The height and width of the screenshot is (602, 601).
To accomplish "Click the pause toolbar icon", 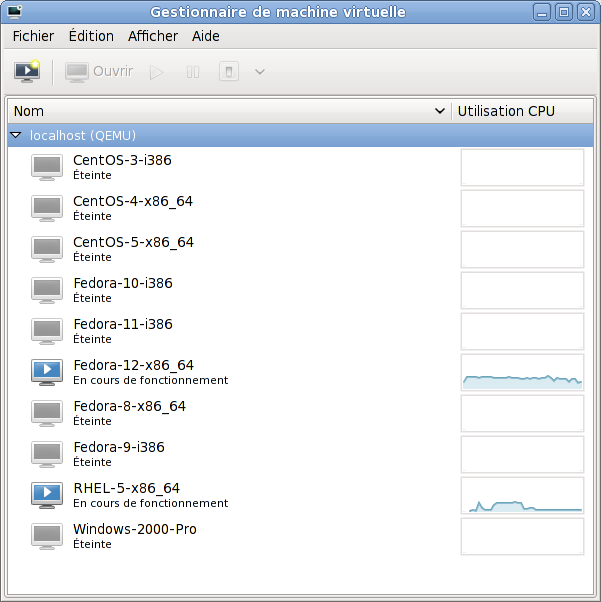I will (x=193, y=72).
